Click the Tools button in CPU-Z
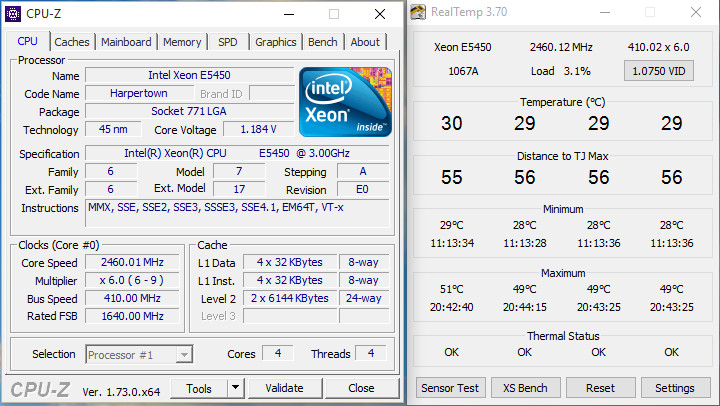The height and width of the screenshot is (406, 720). tap(199, 389)
